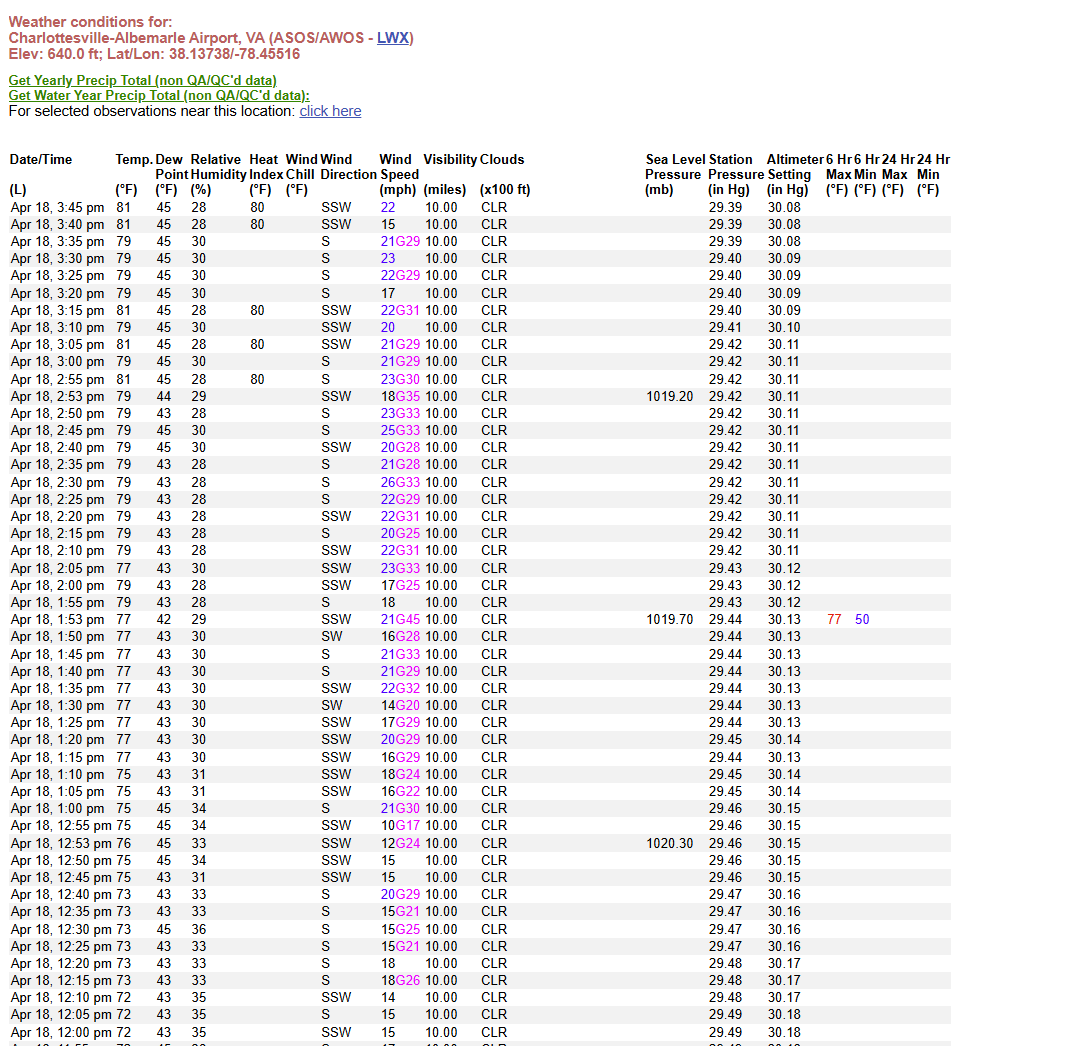Select the 'Apr 18, 1:20 pm' row timestamp
Image resolution: width=1075 pixels, height=1046 pixels.
(58, 740)
